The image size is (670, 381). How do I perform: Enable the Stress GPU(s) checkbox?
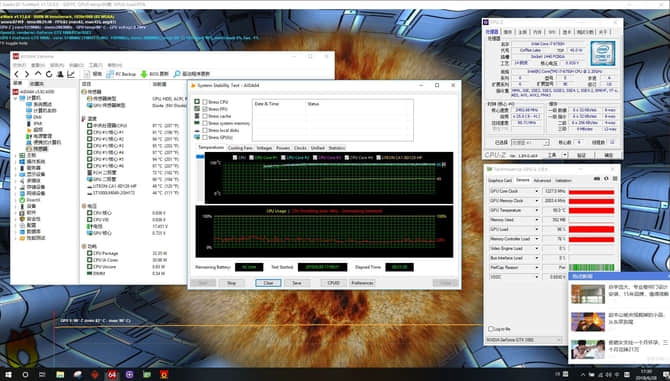point(205,138)
